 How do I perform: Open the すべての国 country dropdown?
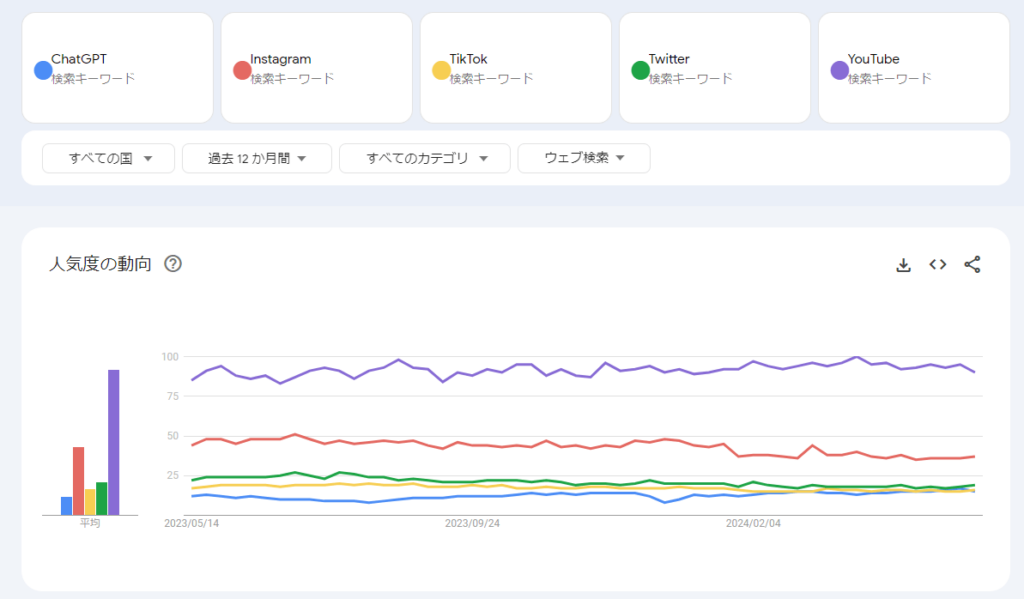pos(108,158)
